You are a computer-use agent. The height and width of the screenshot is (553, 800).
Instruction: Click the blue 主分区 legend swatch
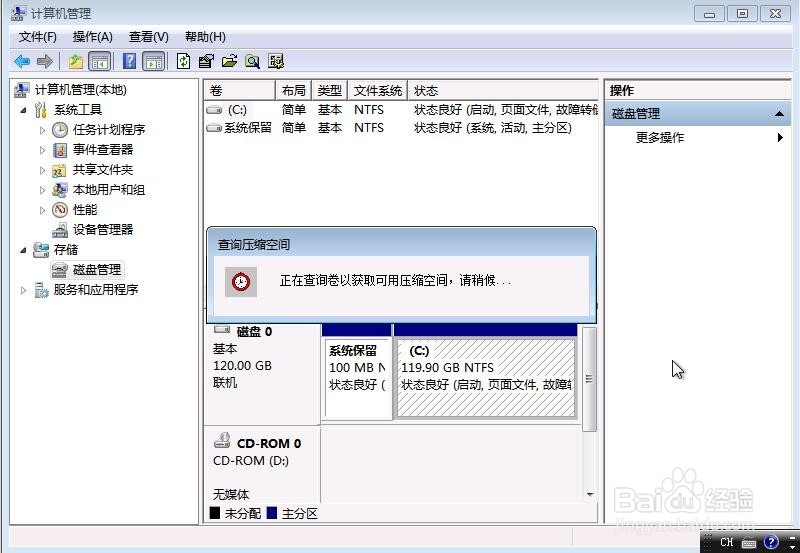272,513
